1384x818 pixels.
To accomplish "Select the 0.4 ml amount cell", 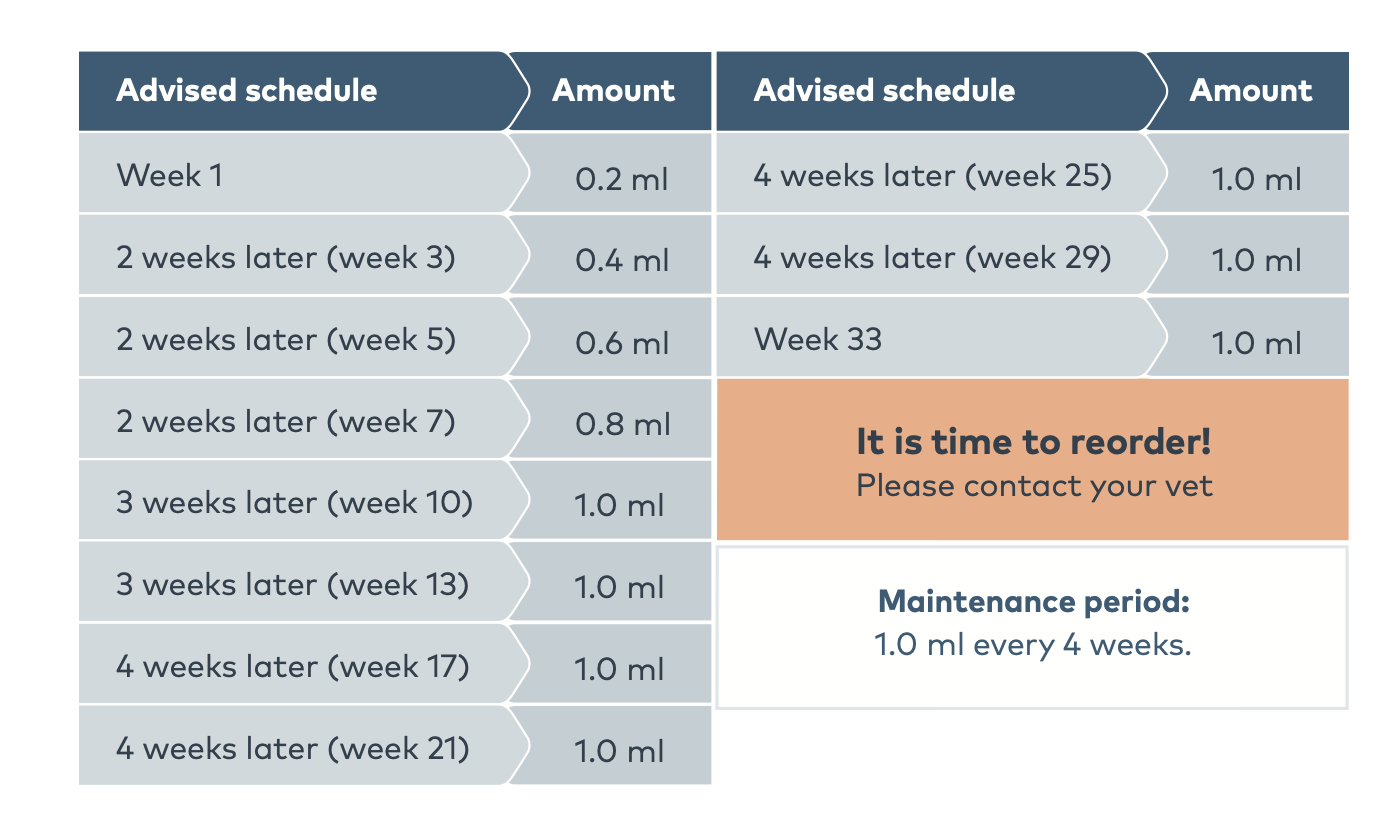I will 621,261.
